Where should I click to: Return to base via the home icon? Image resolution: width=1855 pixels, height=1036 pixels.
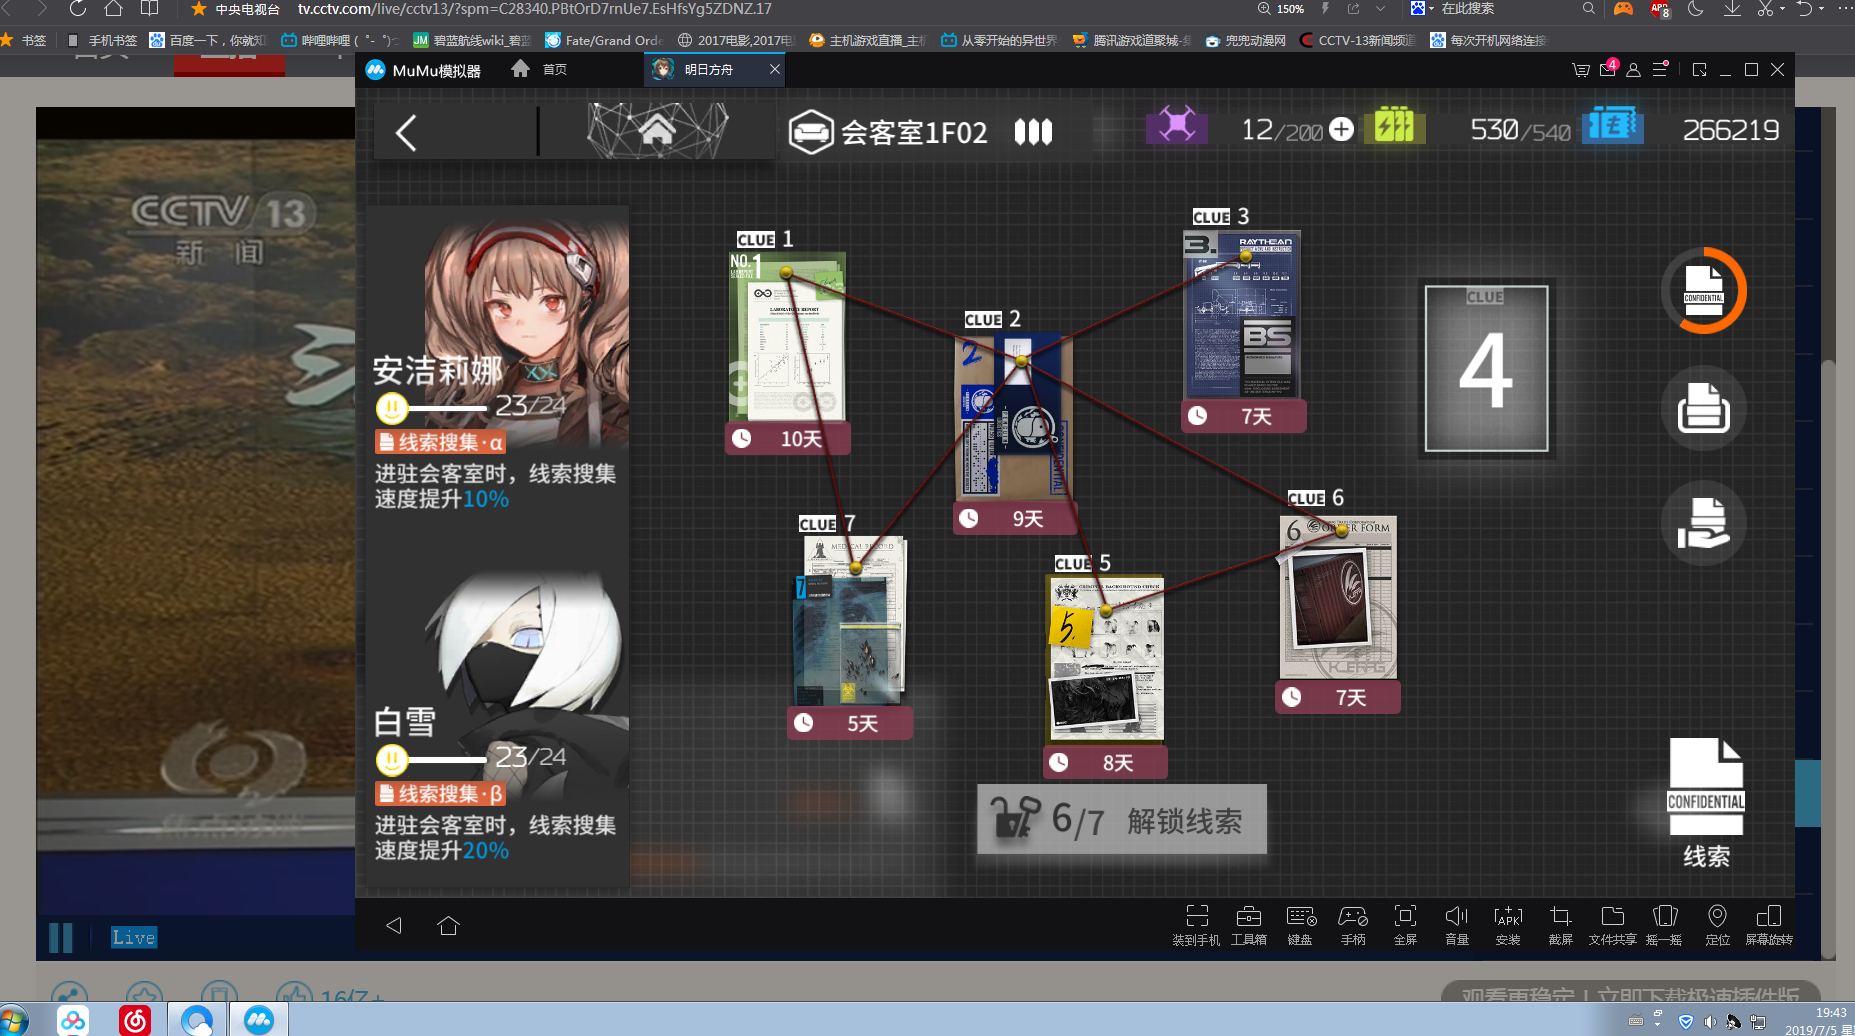(657, 131)
